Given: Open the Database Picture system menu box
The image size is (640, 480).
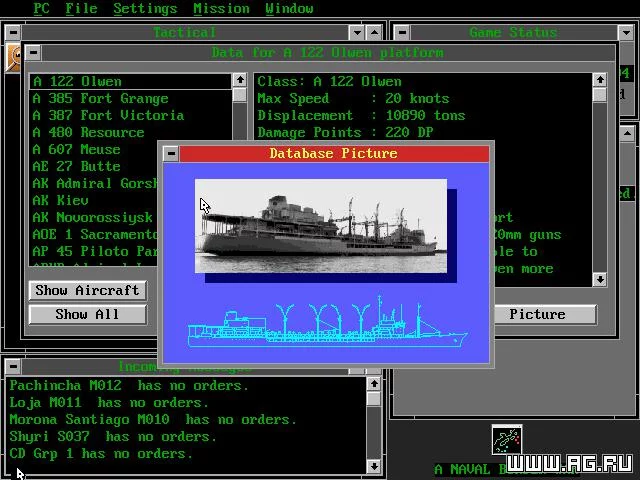Looking at the screenshot, I should [x=171, y=153].
